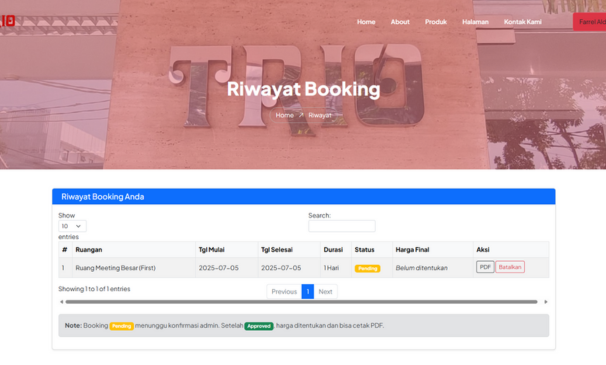Click the horizontal scrollbar track of the table

pos(301,302)
